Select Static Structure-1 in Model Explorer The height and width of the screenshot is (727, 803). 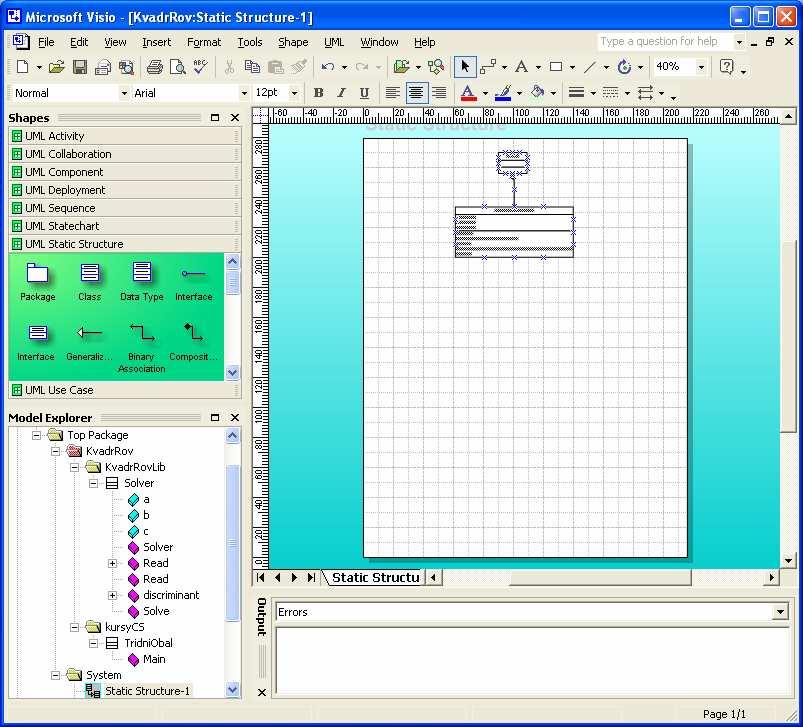coord(147,691)
